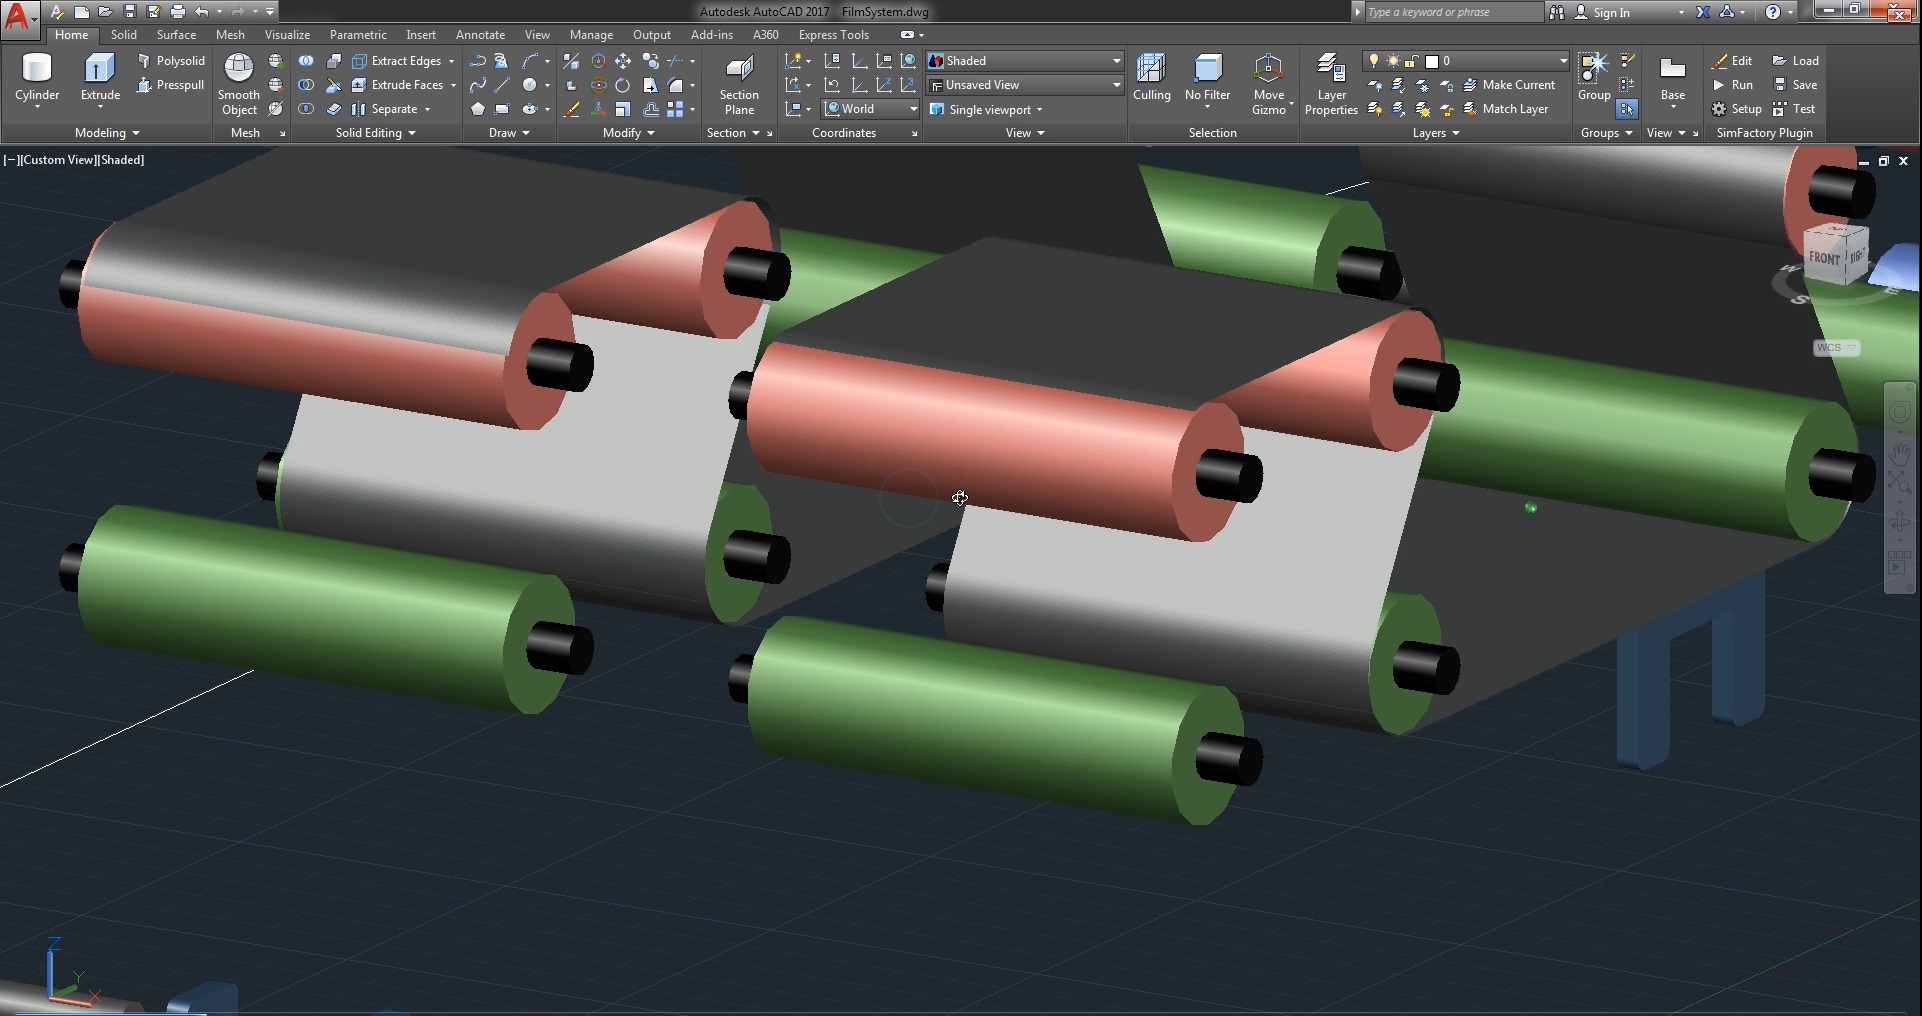
Task: Activate the Smooth Object mesh tool
Action: tap(238, 70)
